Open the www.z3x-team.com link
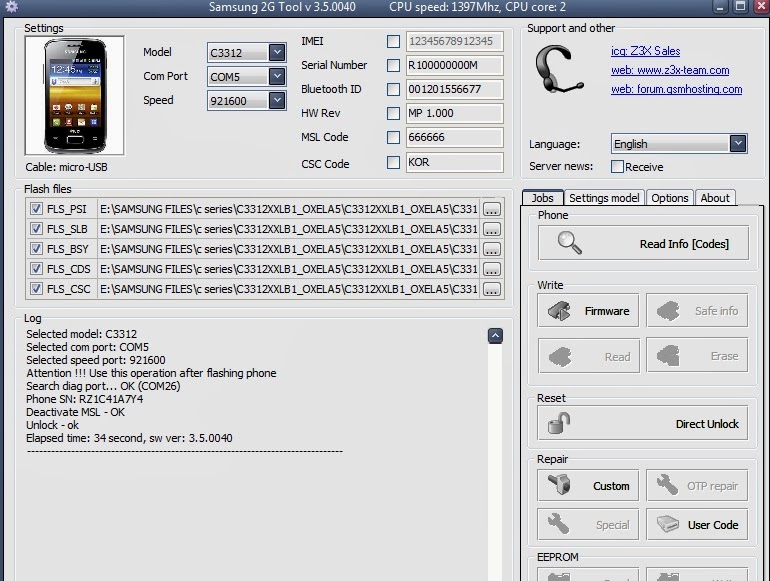Image resolution: width=770 pixels, height=581 pixels. coord(670,70)
